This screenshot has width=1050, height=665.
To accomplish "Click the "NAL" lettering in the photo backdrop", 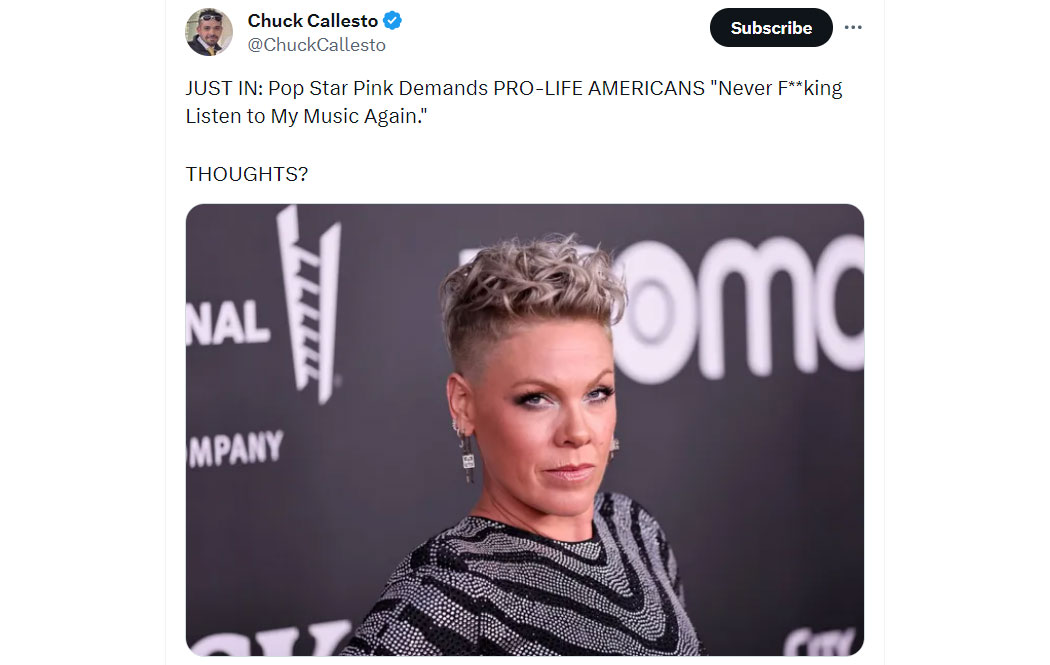I will click(227, 324).
